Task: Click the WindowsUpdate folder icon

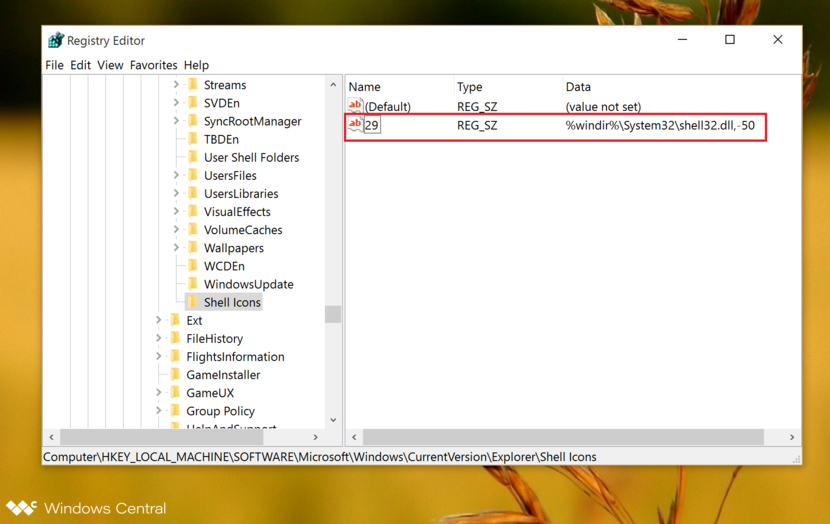Action: tap(193, 284)
